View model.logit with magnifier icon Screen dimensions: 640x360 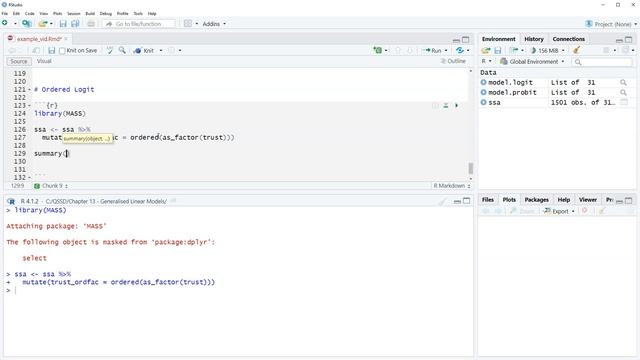tap(623, 82)
